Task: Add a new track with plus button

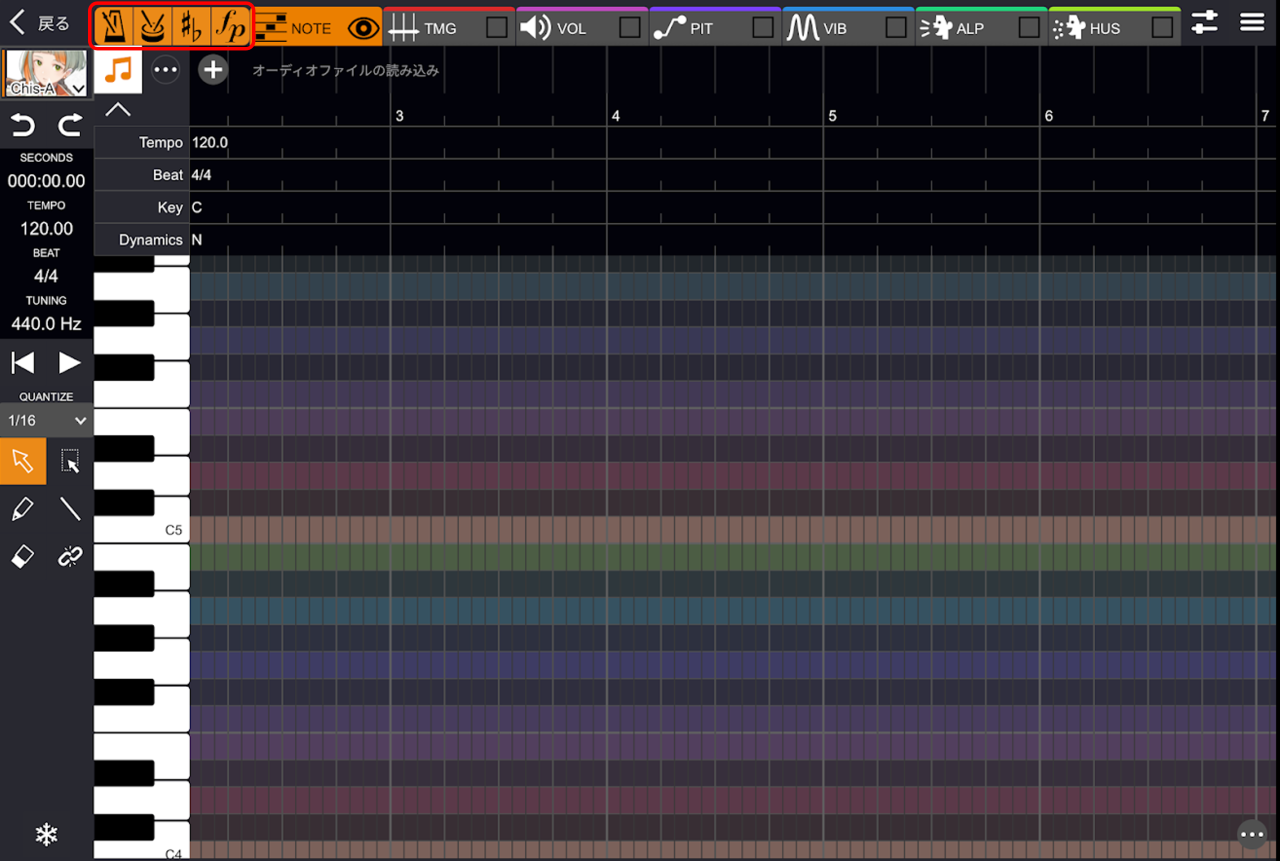Action: (x=213, y=70)
